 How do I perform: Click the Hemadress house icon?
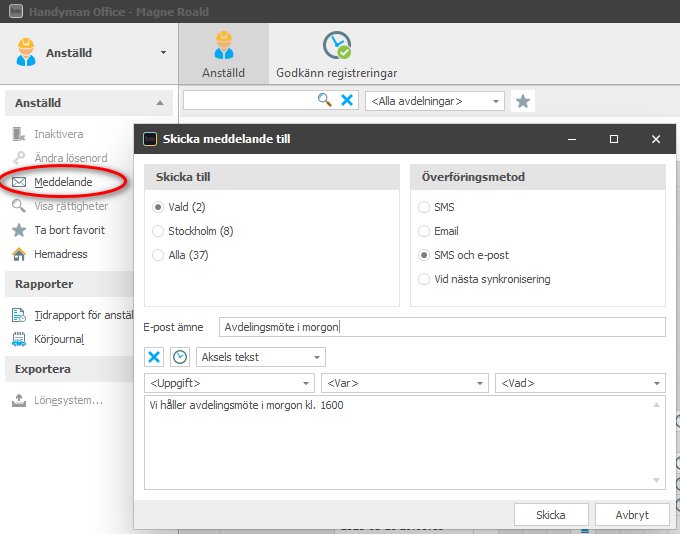pos(19,254)
